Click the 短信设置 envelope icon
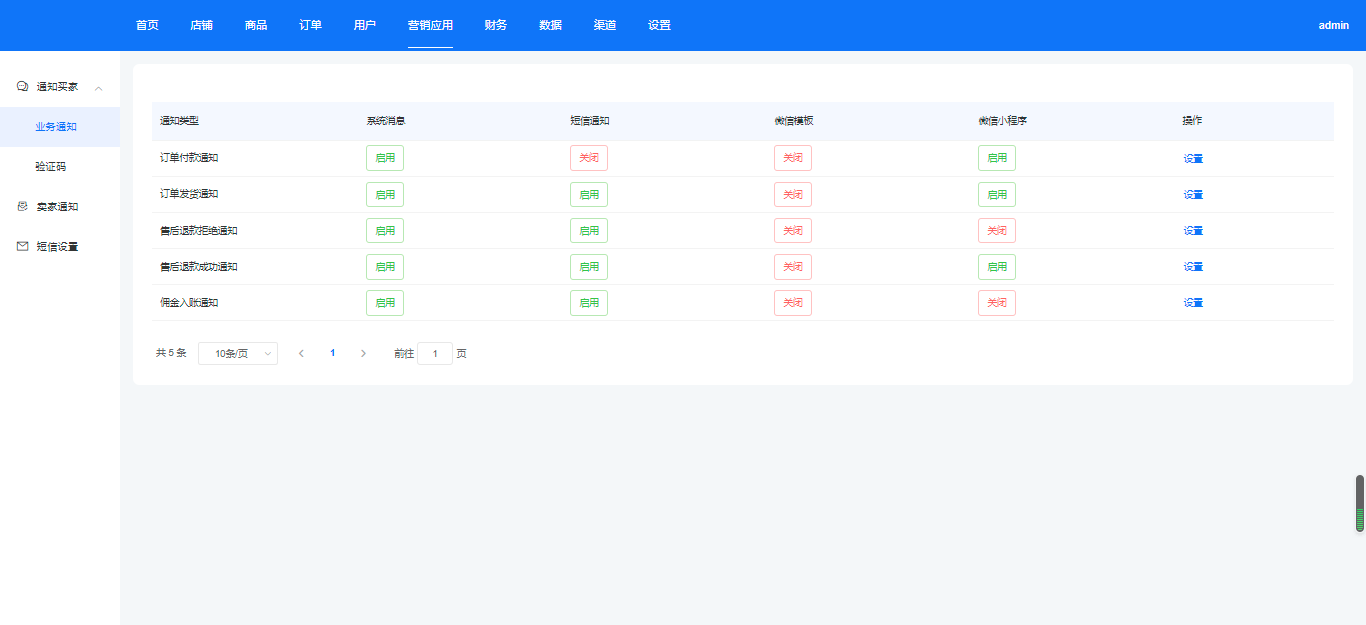This screenshot has width=1366, height=625. (x=23, y=246)
